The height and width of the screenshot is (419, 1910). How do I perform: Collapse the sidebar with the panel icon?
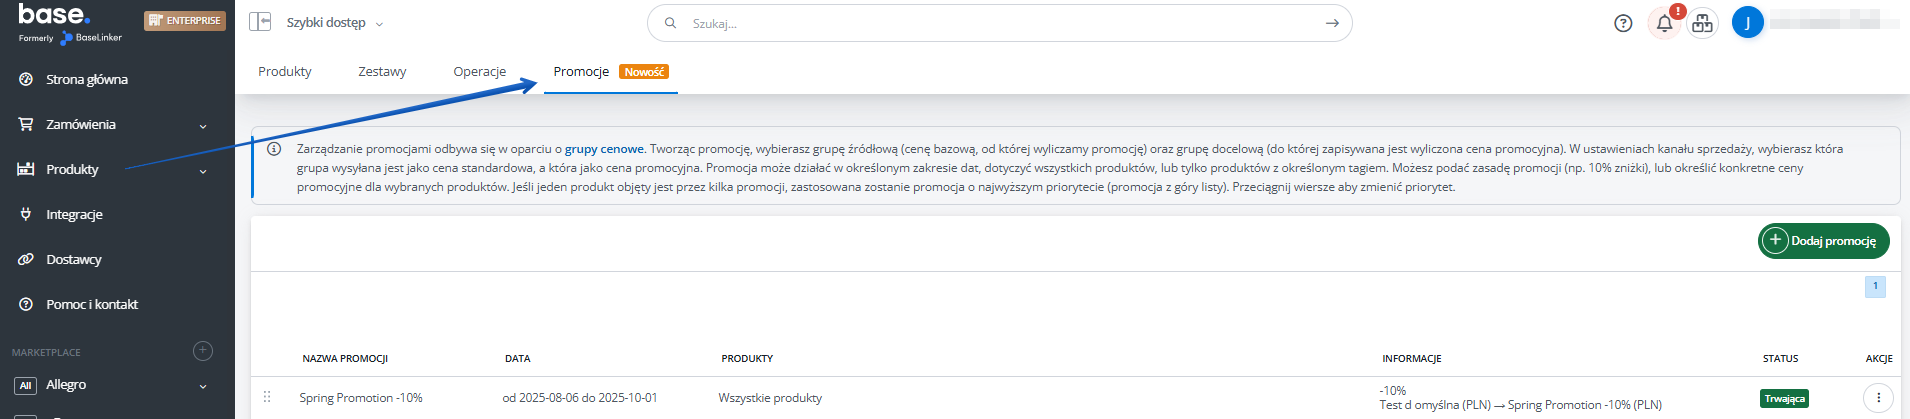coord(260,22)
